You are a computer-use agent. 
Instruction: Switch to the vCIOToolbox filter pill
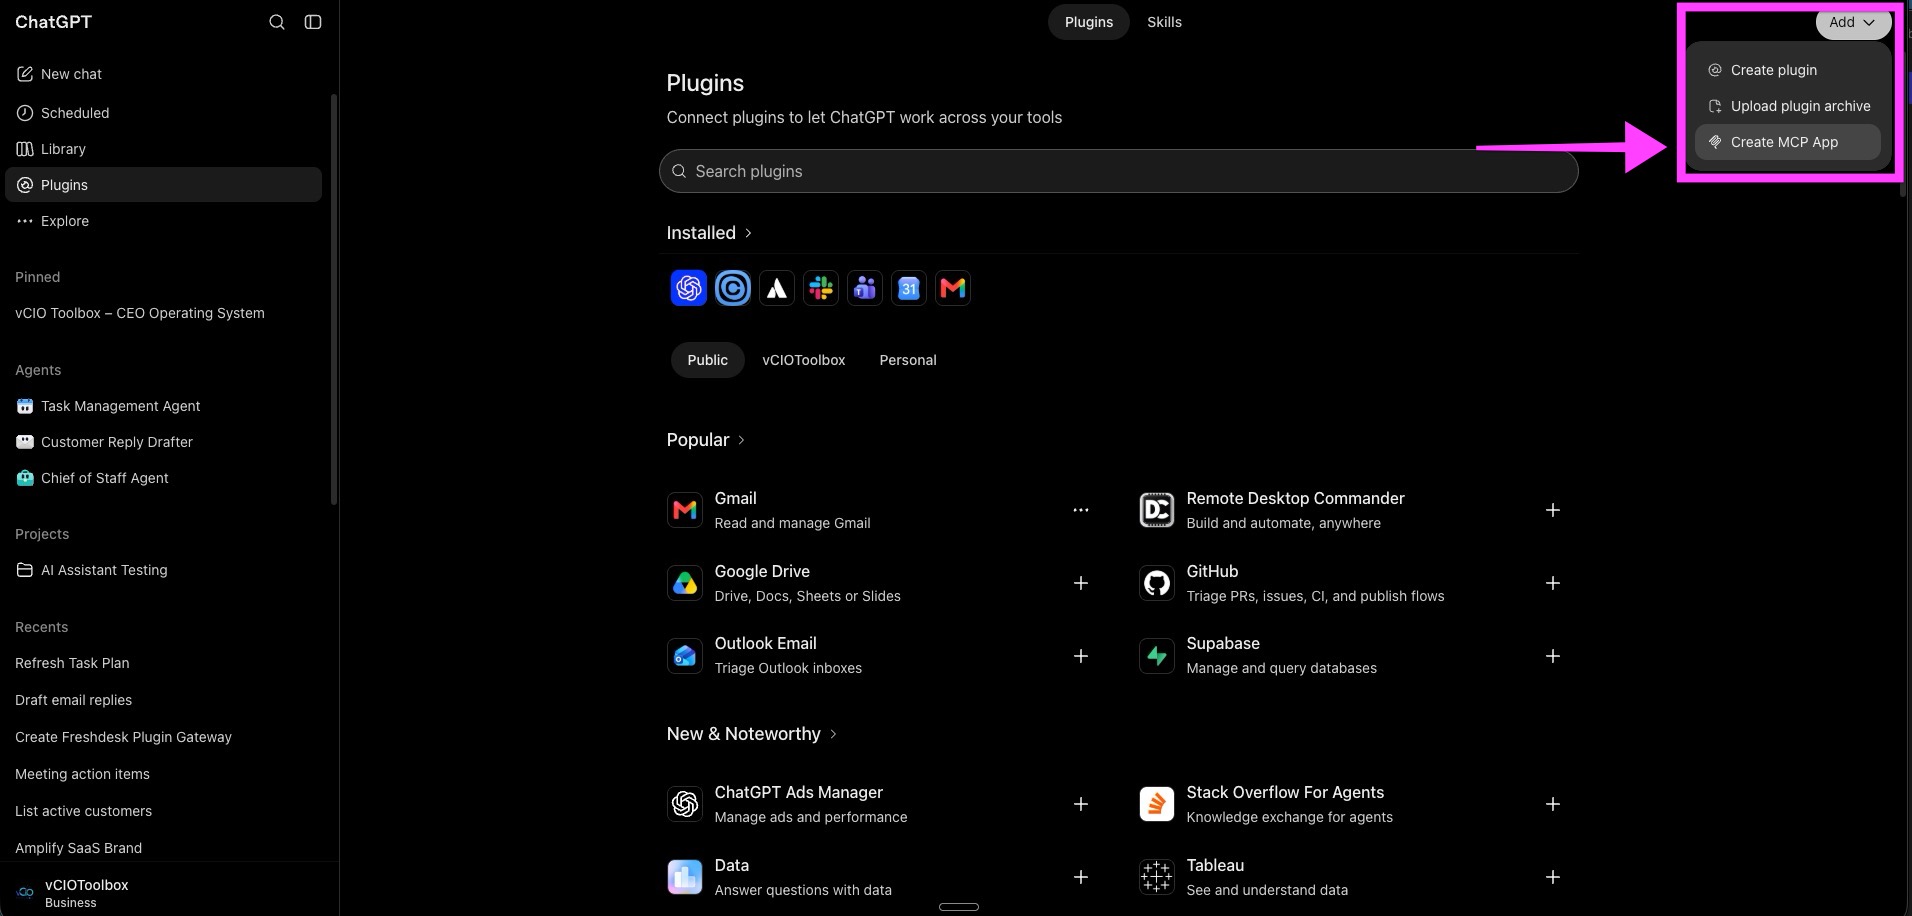(x=803, y=360)
